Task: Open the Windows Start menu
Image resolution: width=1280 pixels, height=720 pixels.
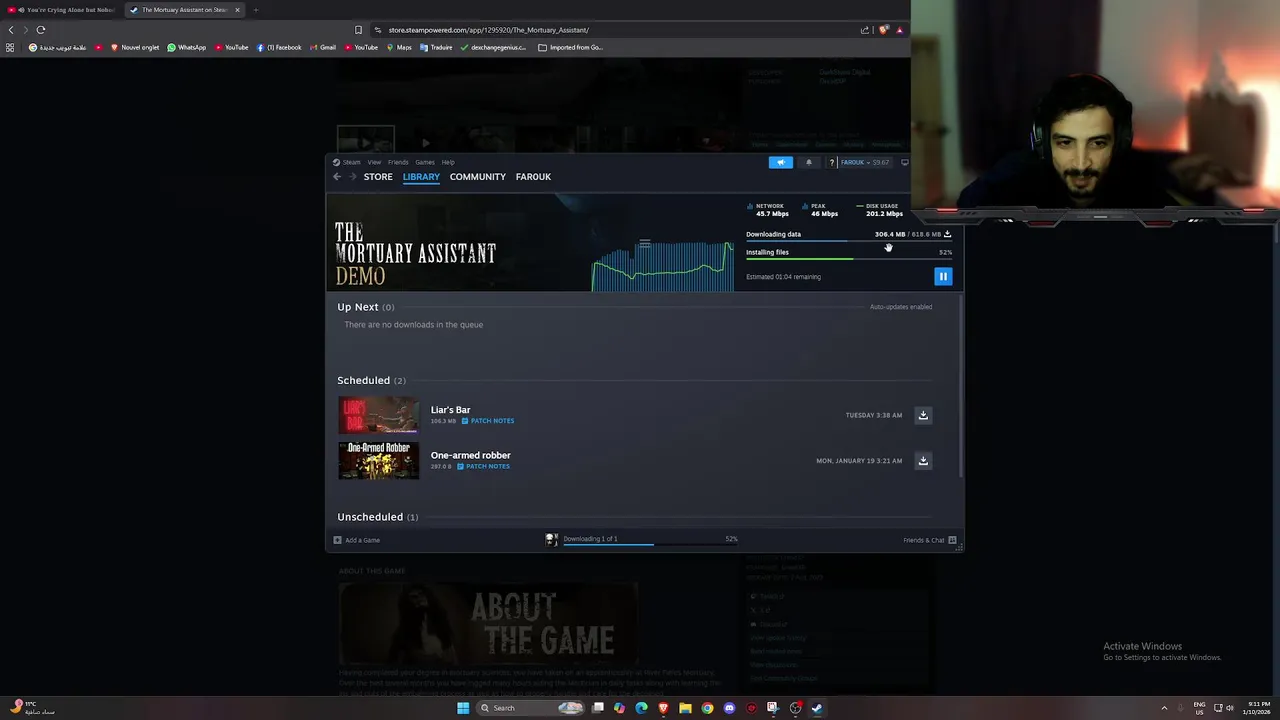Action: click(463, 708)
